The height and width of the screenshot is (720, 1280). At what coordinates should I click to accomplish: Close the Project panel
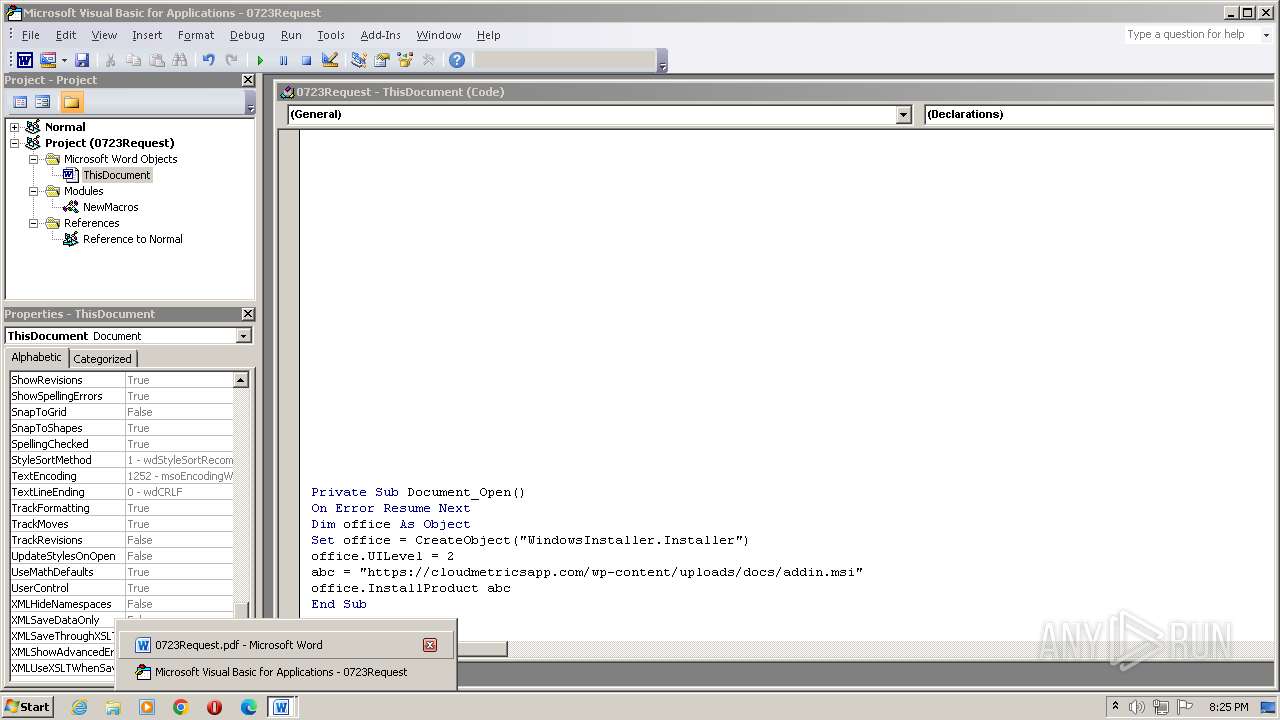pos(248,80)
